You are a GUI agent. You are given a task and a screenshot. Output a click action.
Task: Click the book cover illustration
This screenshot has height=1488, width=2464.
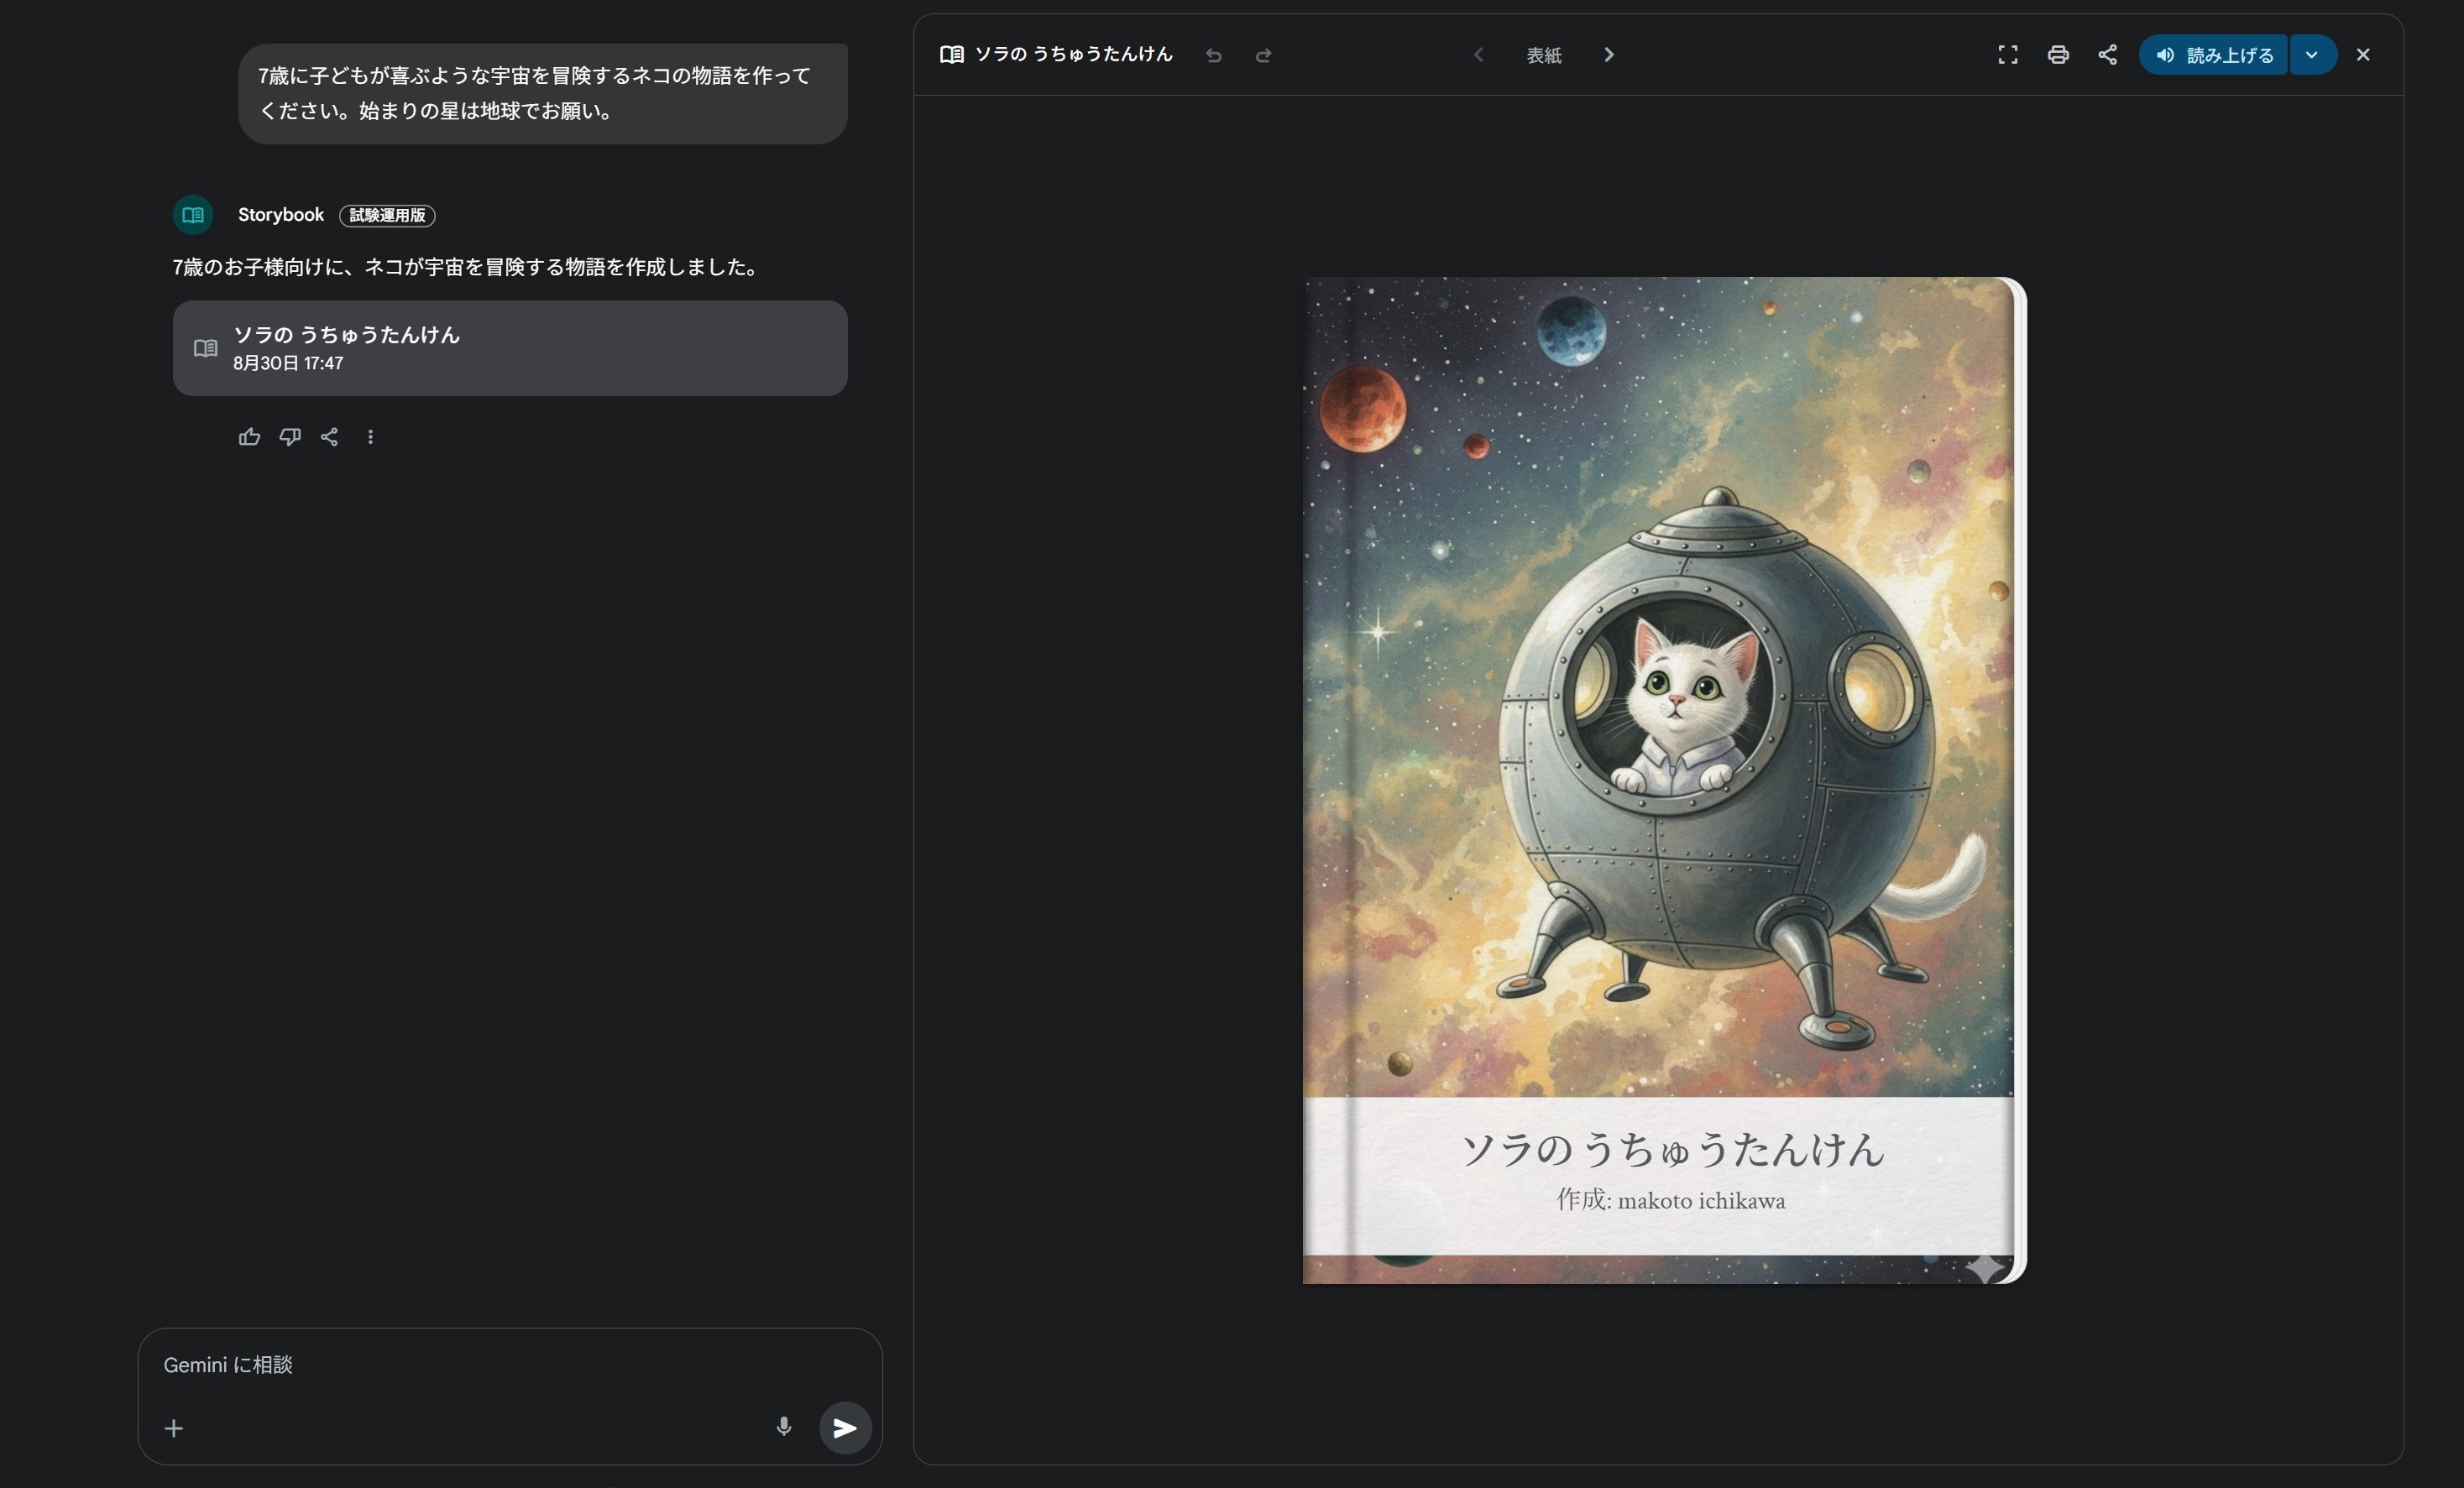[x=1660, y=700]
